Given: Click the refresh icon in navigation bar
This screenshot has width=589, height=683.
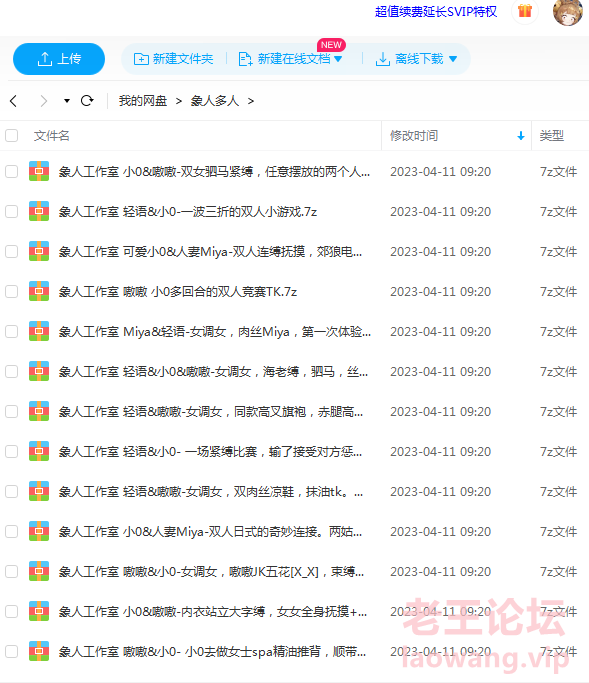Looking at the screenshot, I should coord(87,101).
